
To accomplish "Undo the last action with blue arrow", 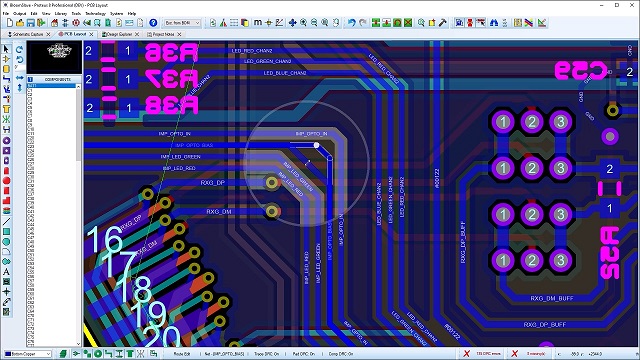I will (351, 23).
